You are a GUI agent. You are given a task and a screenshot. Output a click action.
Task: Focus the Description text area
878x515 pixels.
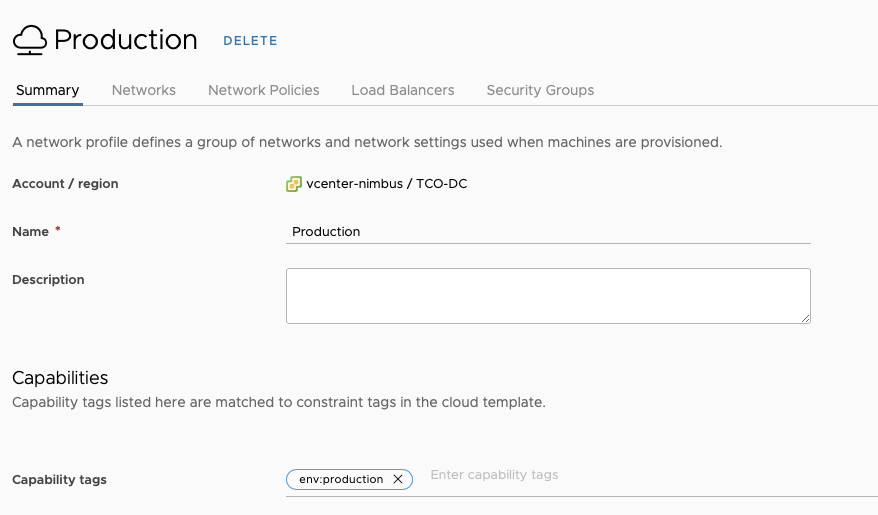[x=548, y=295]
